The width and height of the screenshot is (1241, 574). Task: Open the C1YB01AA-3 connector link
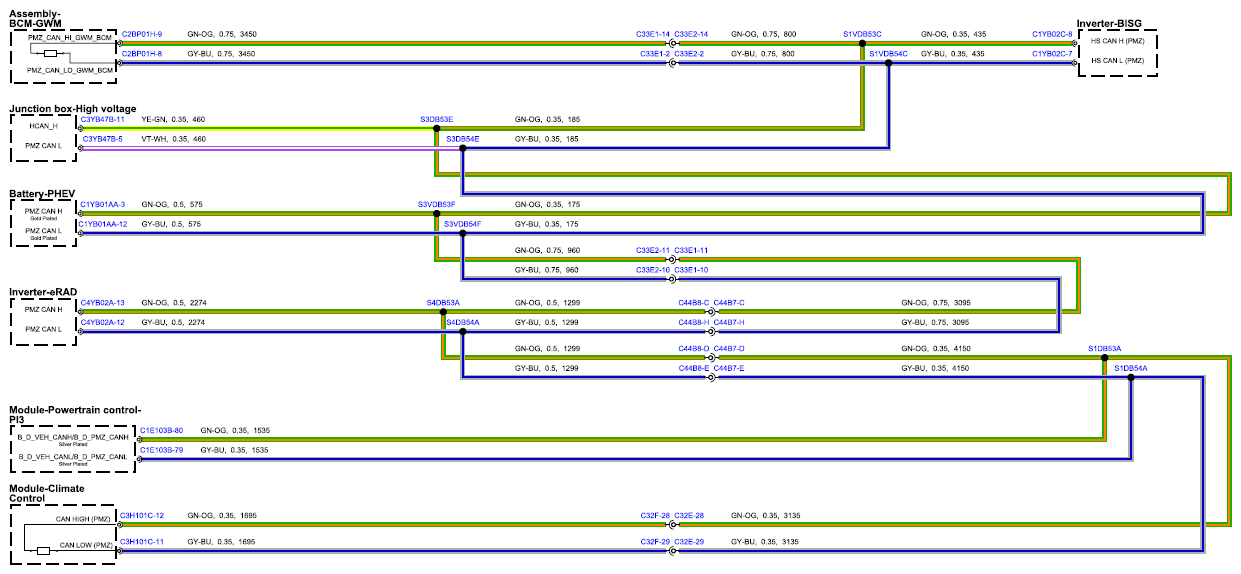[103, 204]
